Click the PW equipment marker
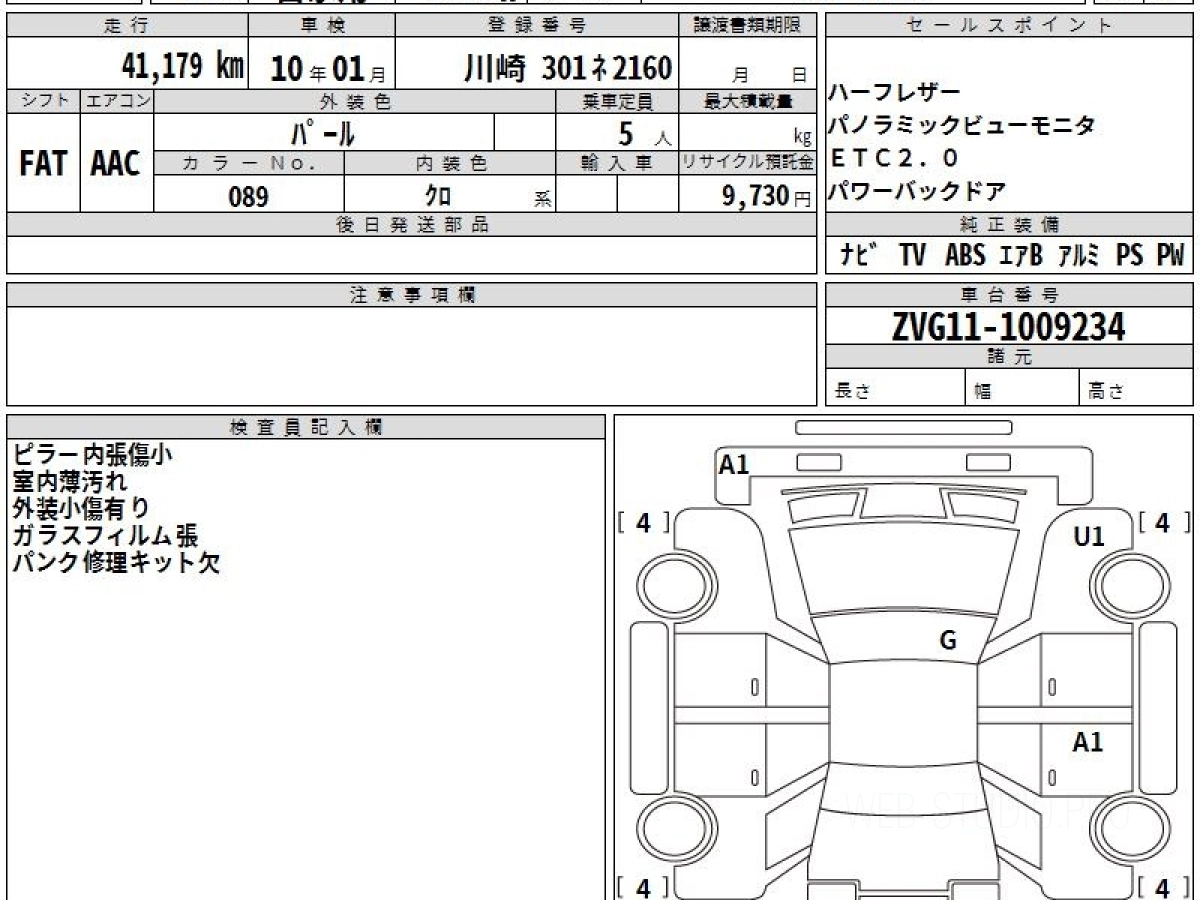Viewport: 1200px width, 900px height. pyautogui.click(x=1170, y=256)
